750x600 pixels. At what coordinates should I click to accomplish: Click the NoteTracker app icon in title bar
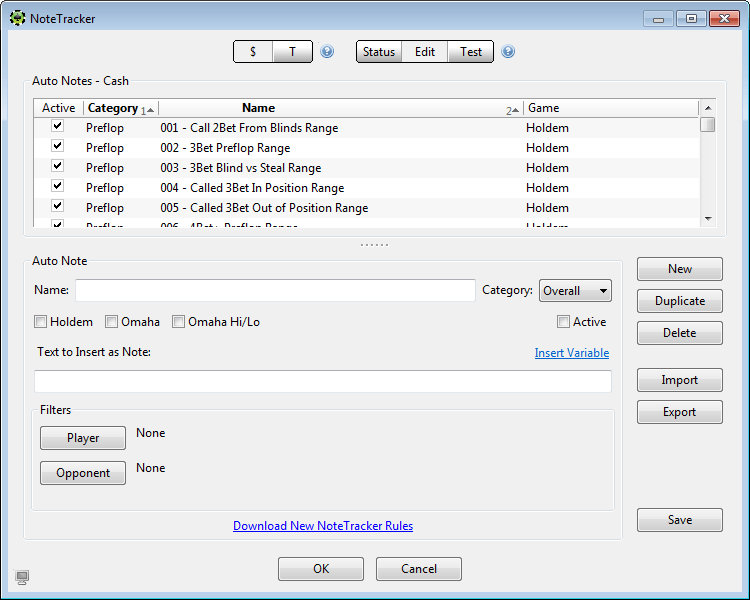pos(18,19)
